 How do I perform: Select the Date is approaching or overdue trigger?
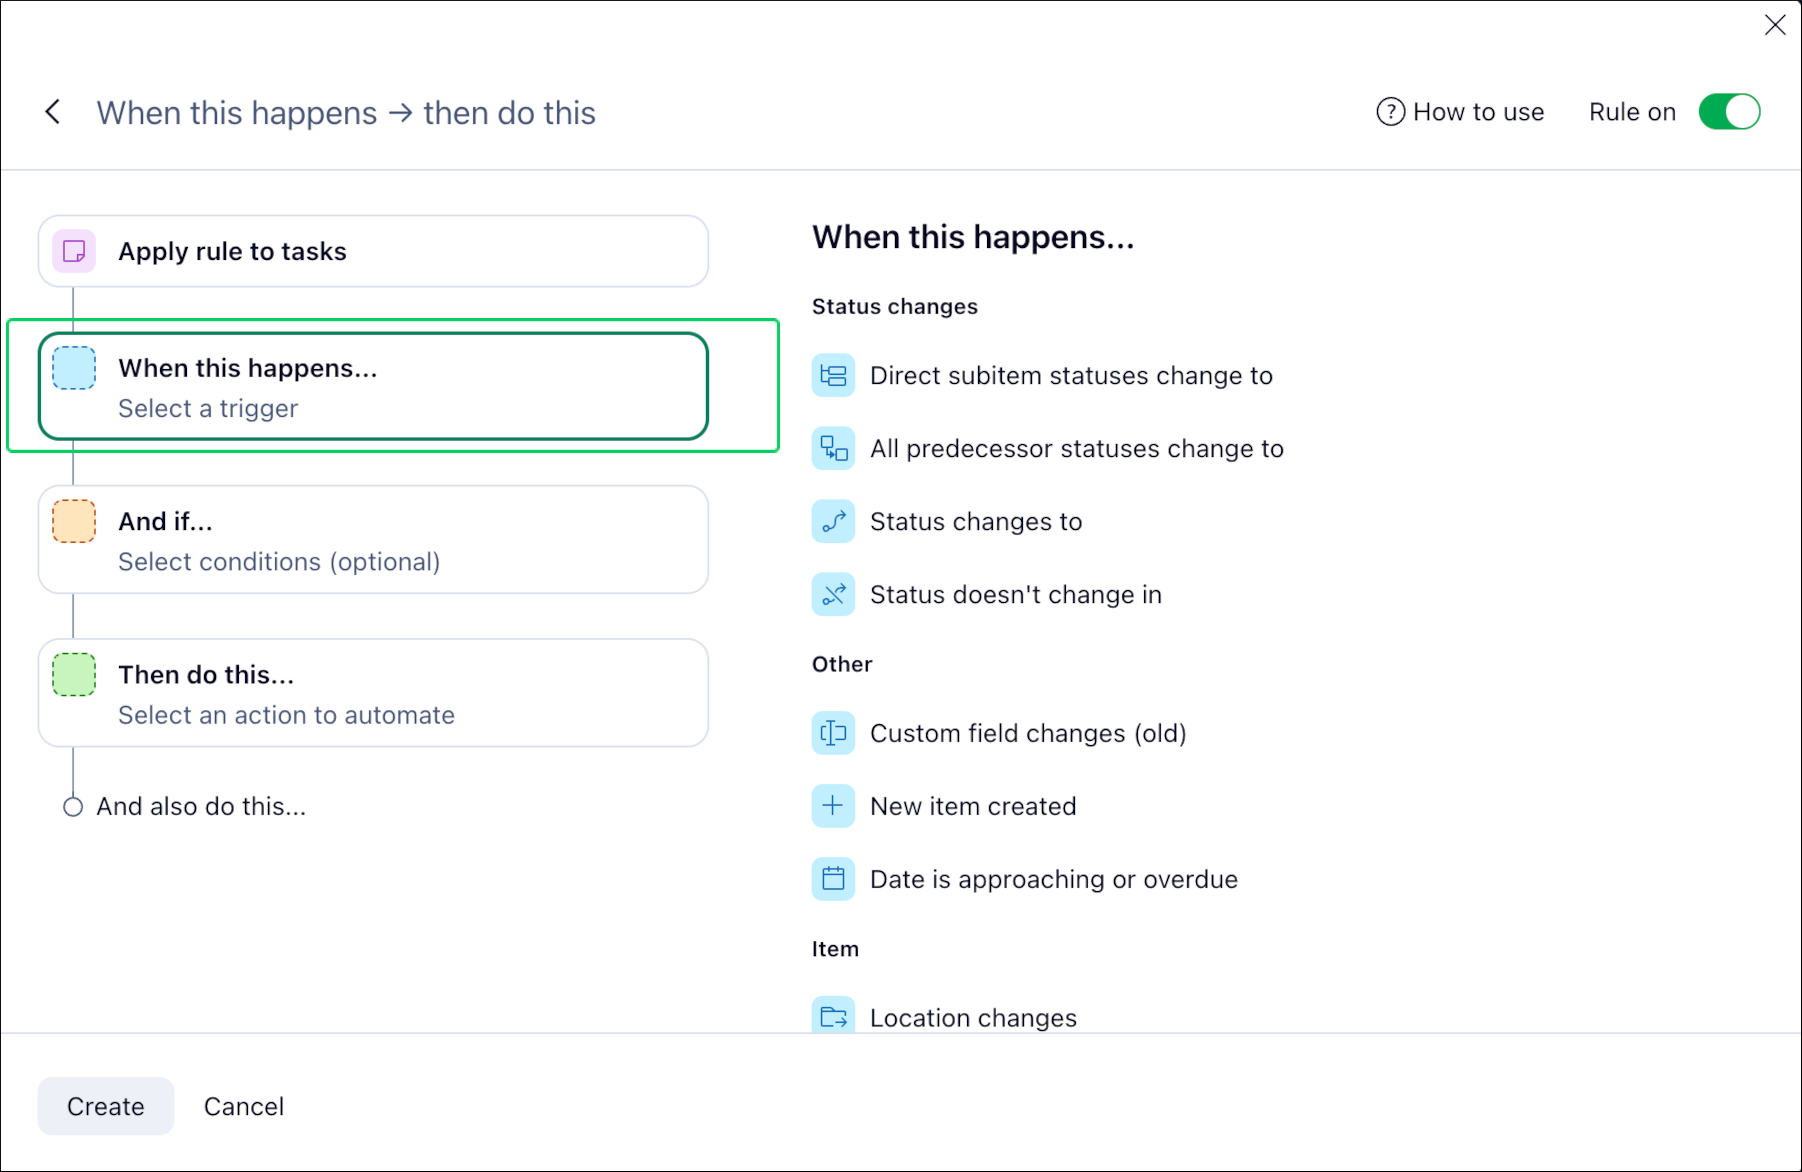(1053, 879)
